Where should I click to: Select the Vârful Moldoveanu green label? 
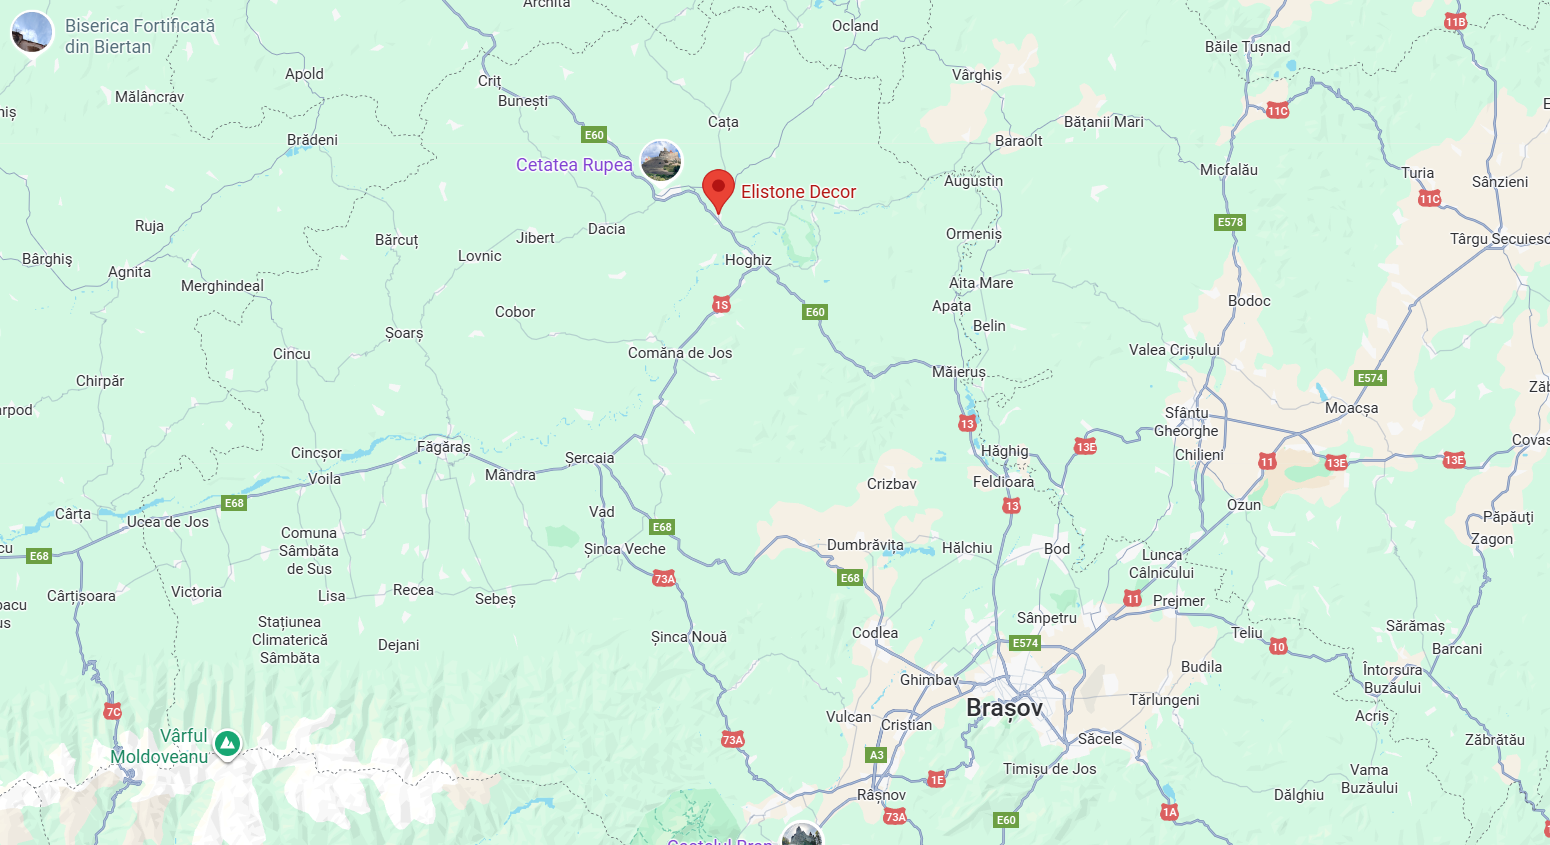160,746
